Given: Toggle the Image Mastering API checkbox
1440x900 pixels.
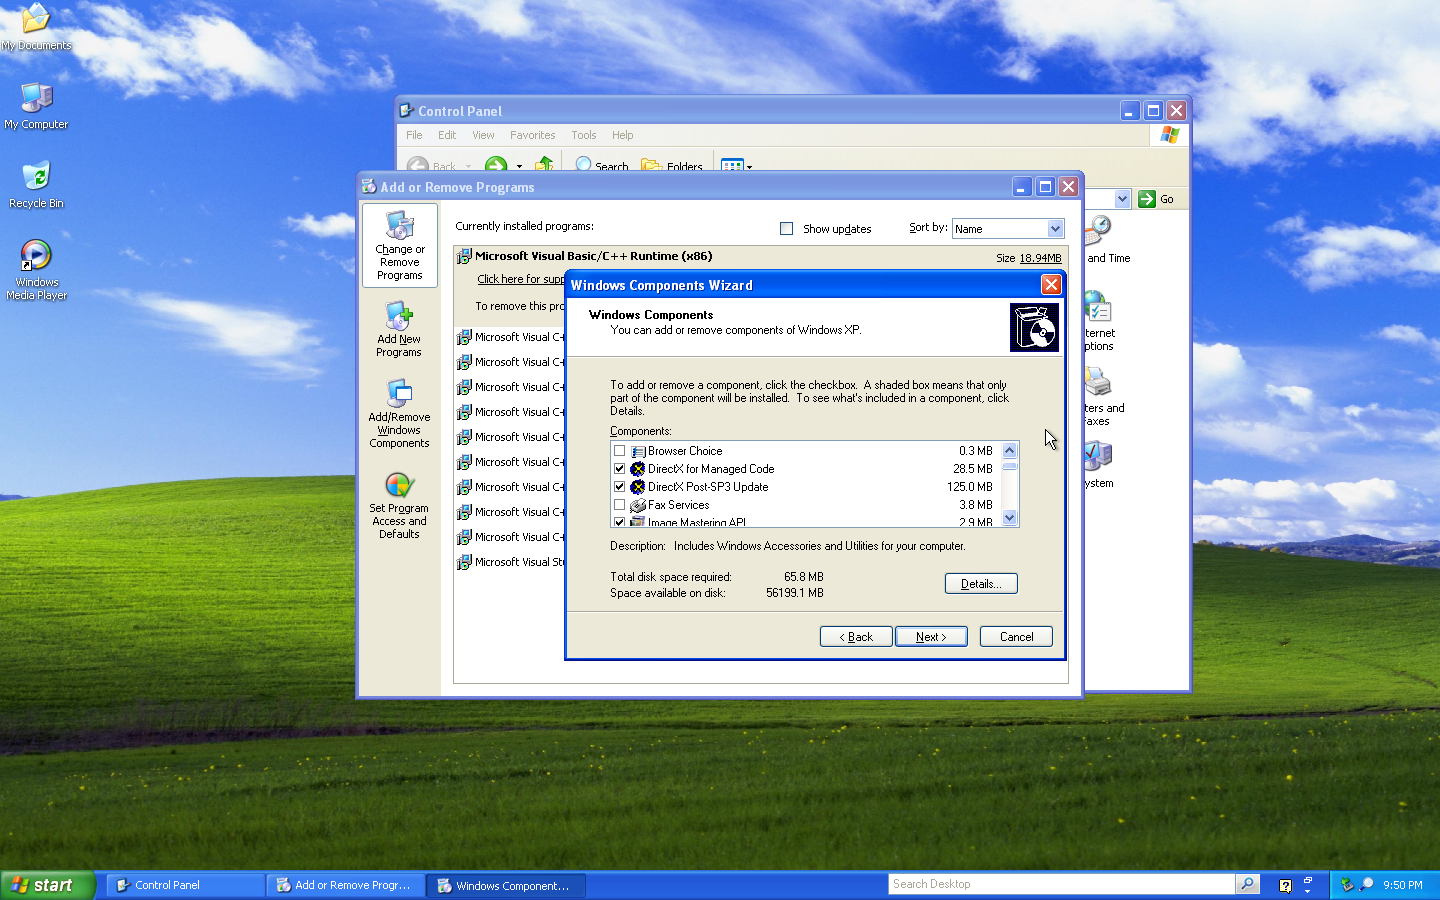Looking at the screenshot, I should click(x=620, y=522).
